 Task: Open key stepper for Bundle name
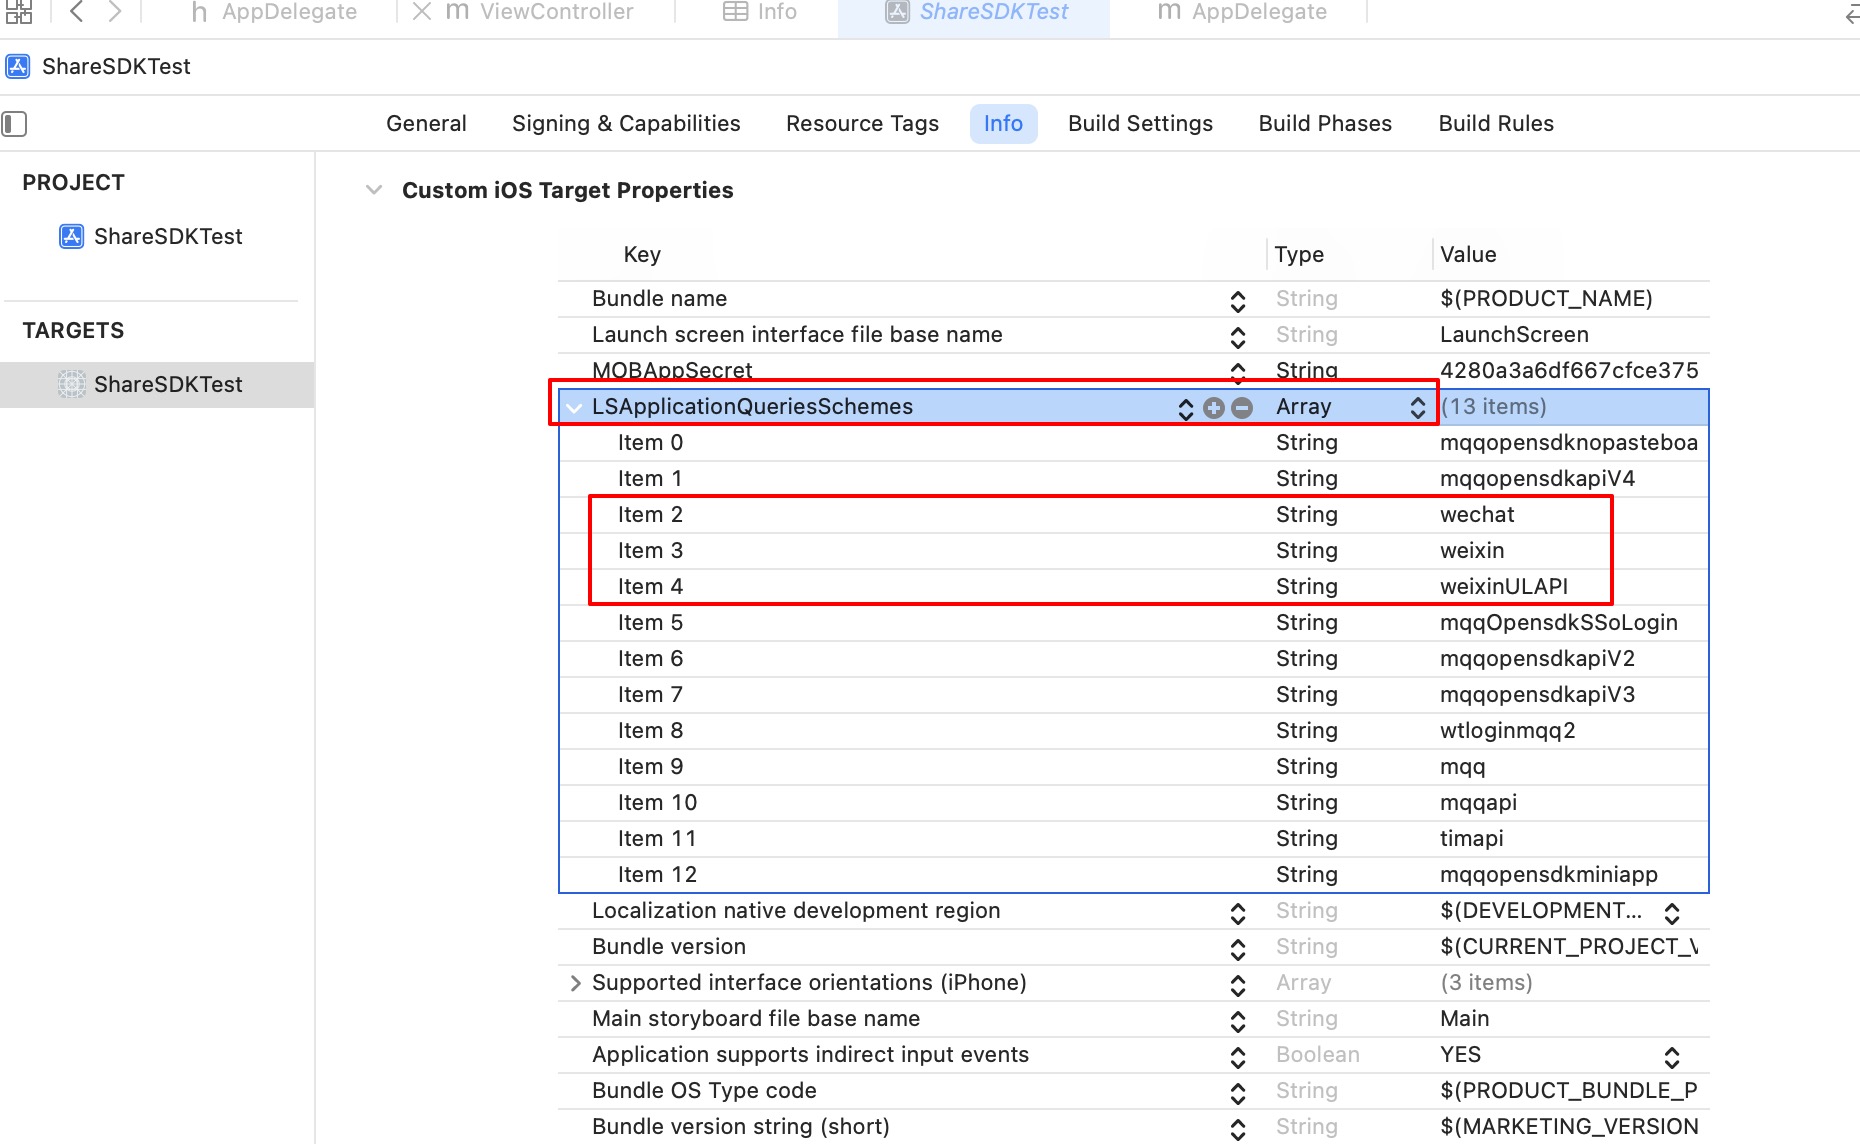pyautogui.click(x=1238, y=300)
